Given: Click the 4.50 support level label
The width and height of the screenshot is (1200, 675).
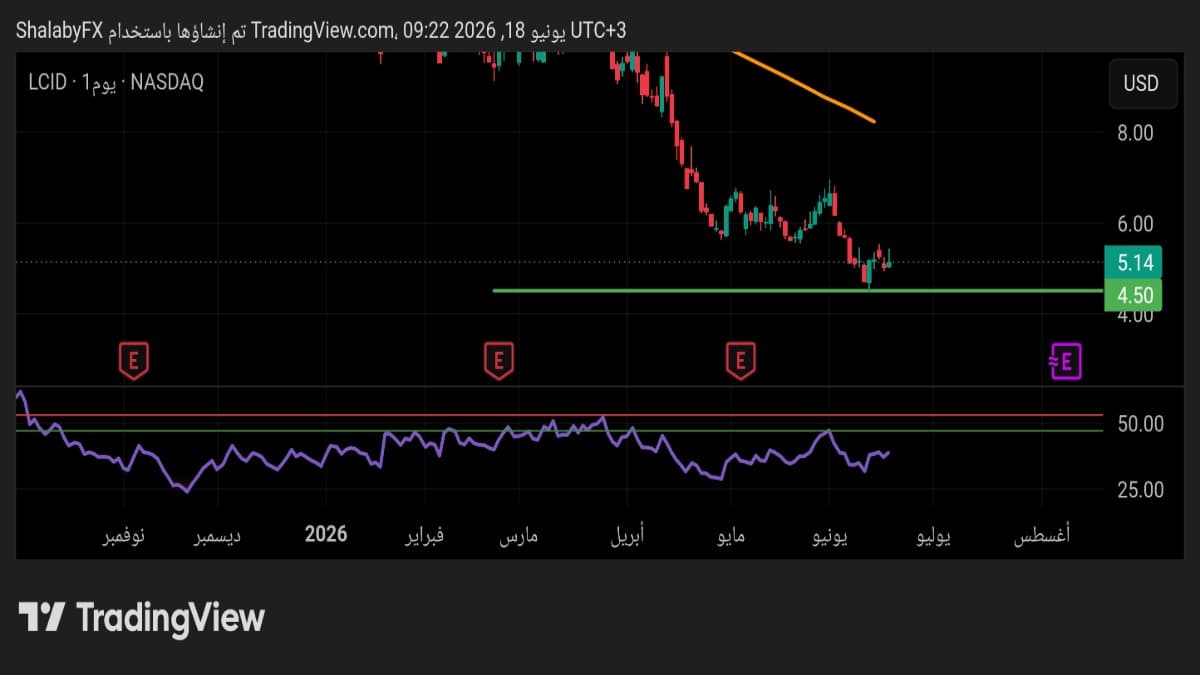Looking at the screenshot, I should [x=1133, y=296].
